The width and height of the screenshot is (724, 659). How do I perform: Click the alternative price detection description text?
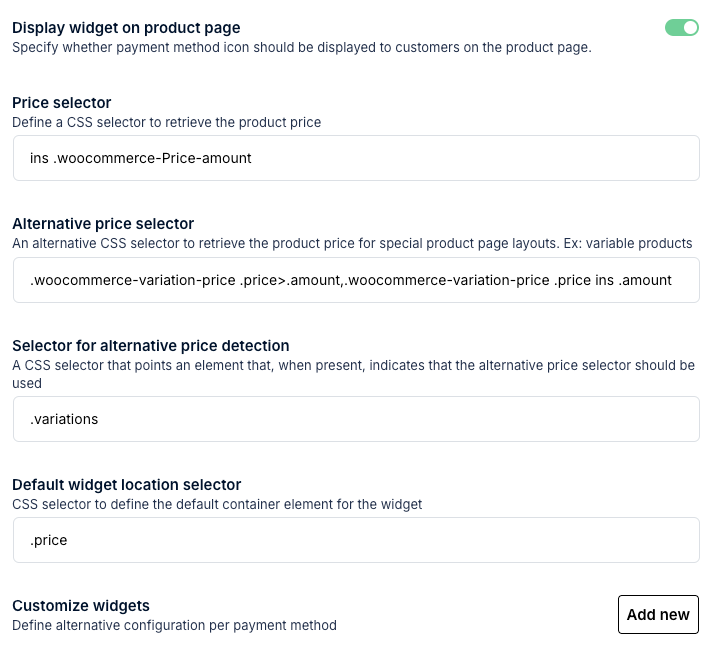click(x=353, y=374)
